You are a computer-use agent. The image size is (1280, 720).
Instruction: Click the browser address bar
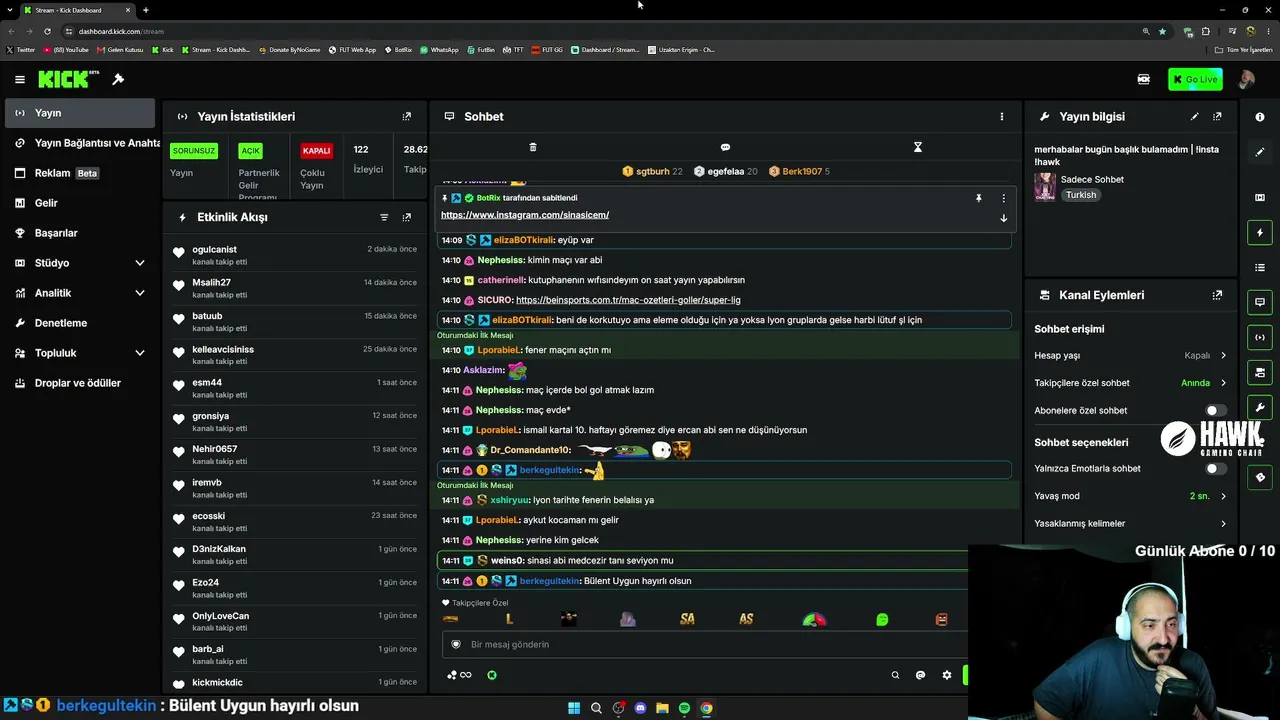(x=600, y=31)
